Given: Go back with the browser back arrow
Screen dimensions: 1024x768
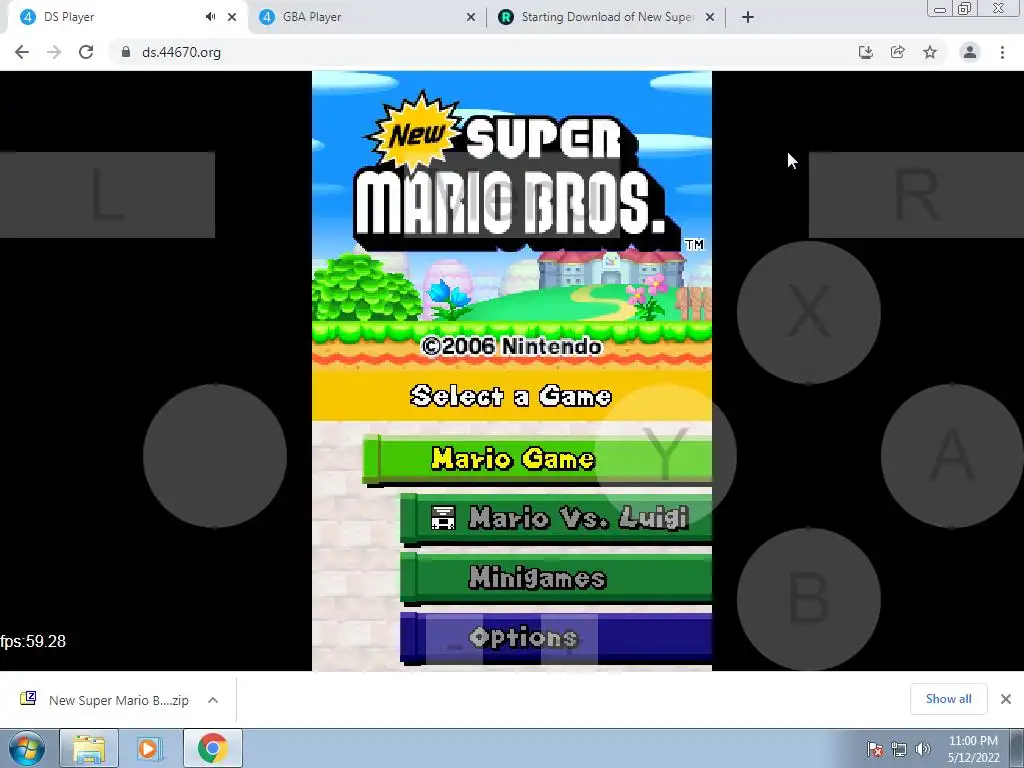Looking at the screenshot, I should (x=22, y=52).
